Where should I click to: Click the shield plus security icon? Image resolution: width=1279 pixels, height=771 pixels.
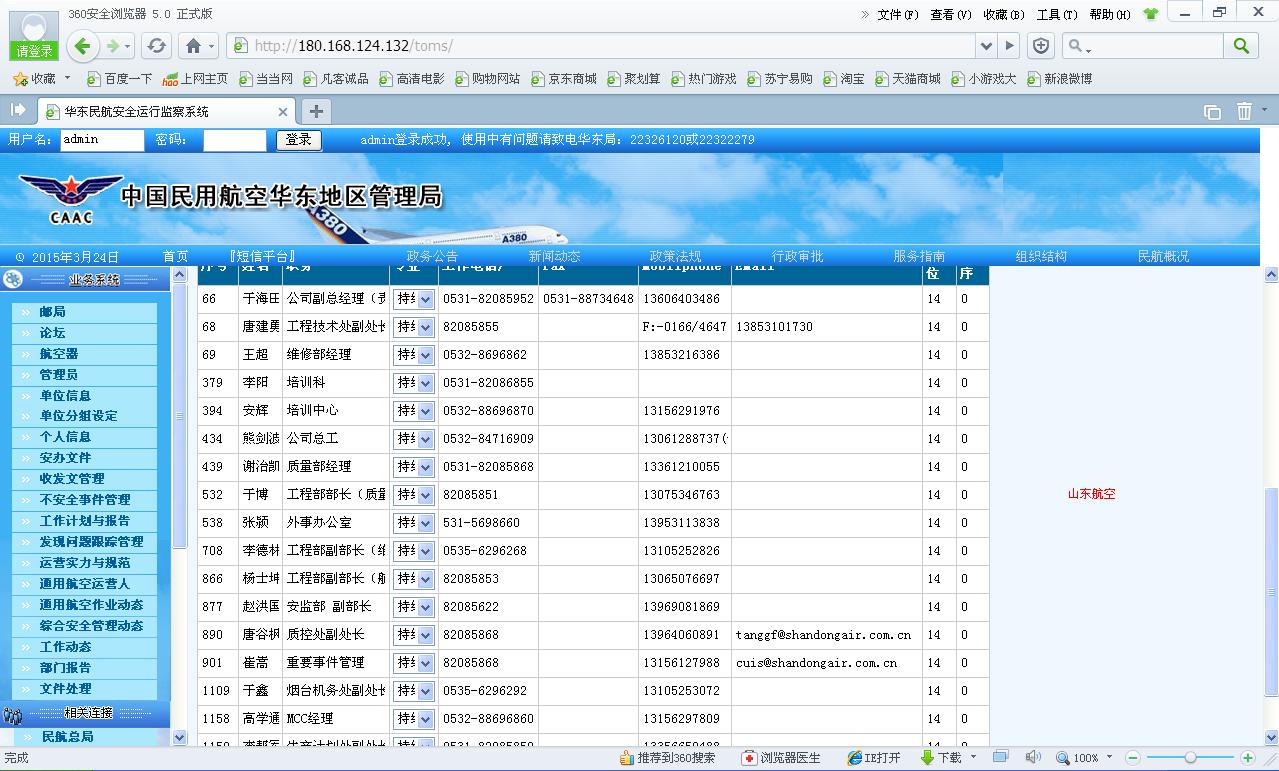click(1041, 46)
